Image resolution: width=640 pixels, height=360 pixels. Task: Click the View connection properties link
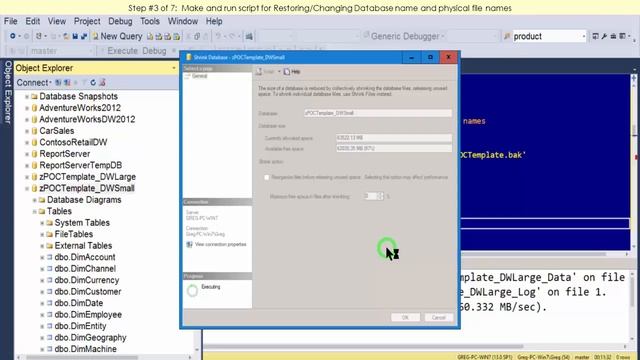220,244
